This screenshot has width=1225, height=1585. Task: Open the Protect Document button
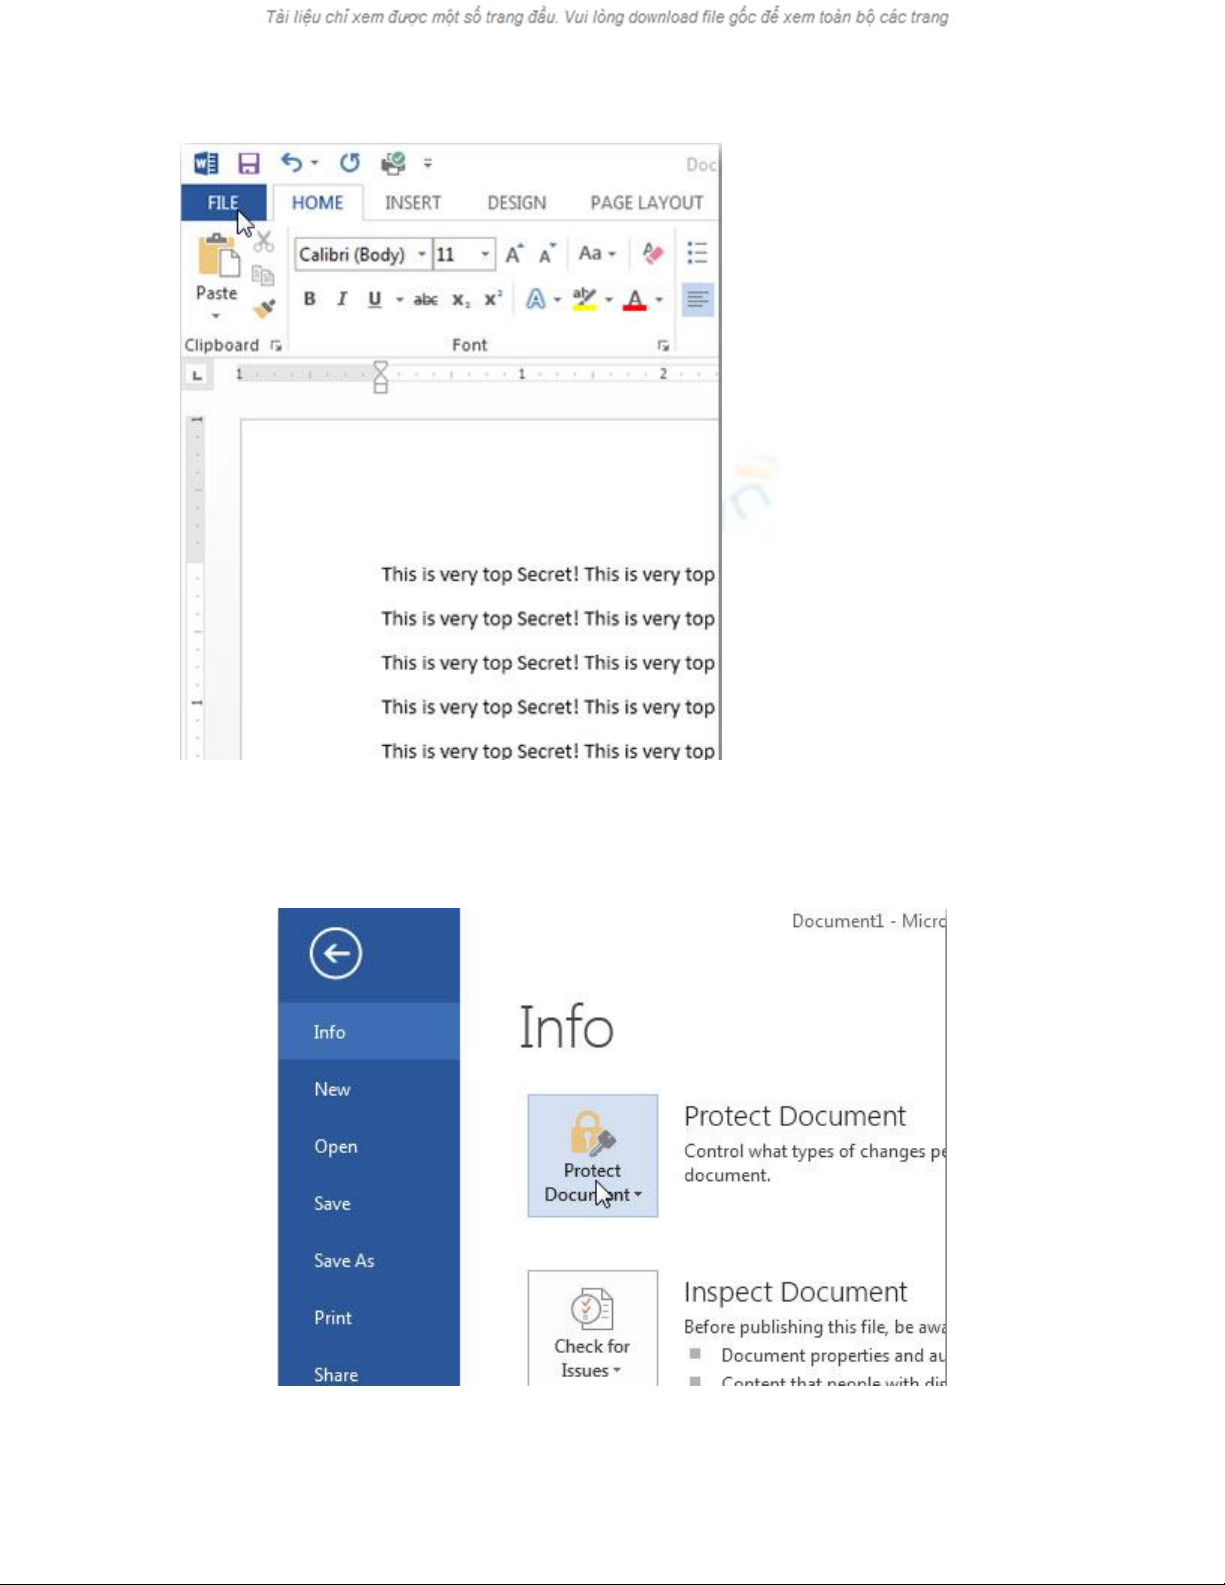pyautogui.click(x=593, y=1156)
